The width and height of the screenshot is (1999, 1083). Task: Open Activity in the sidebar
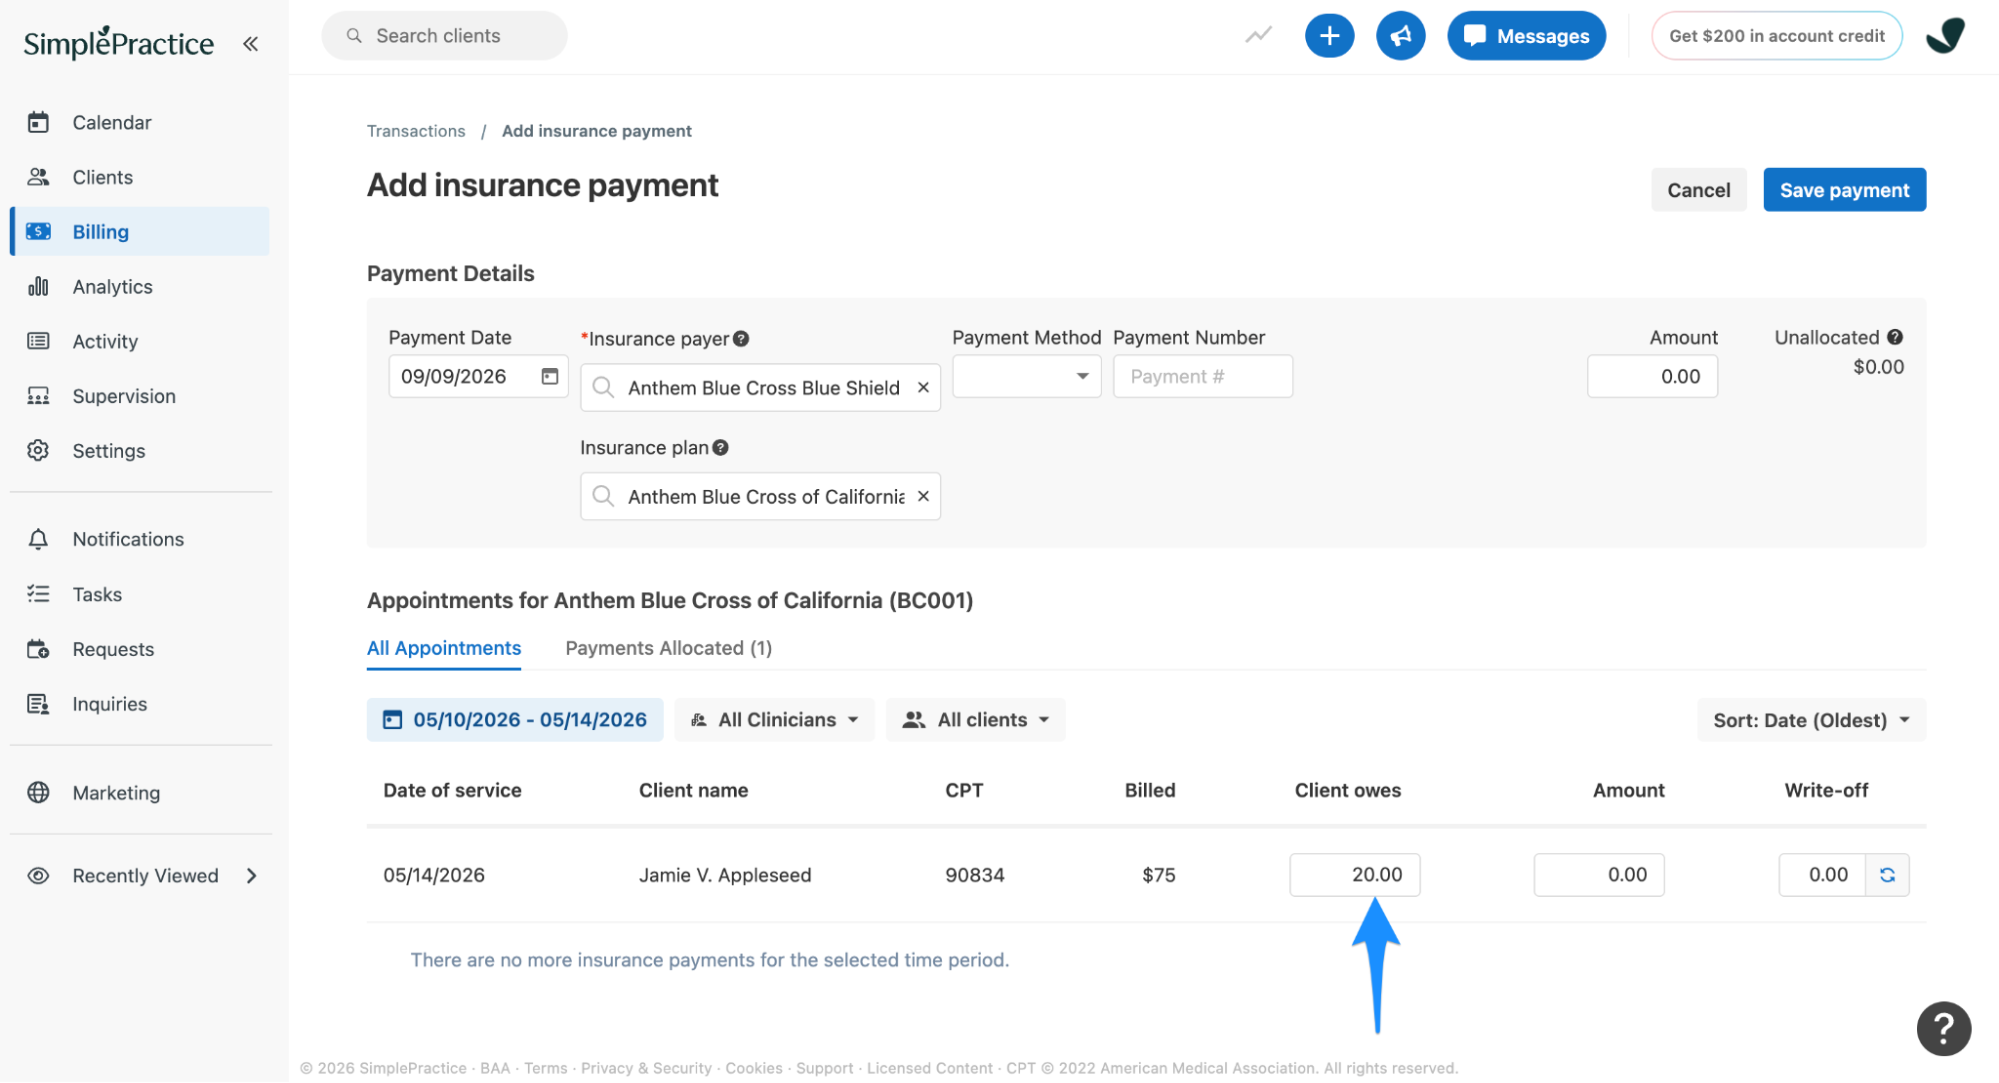140,341
